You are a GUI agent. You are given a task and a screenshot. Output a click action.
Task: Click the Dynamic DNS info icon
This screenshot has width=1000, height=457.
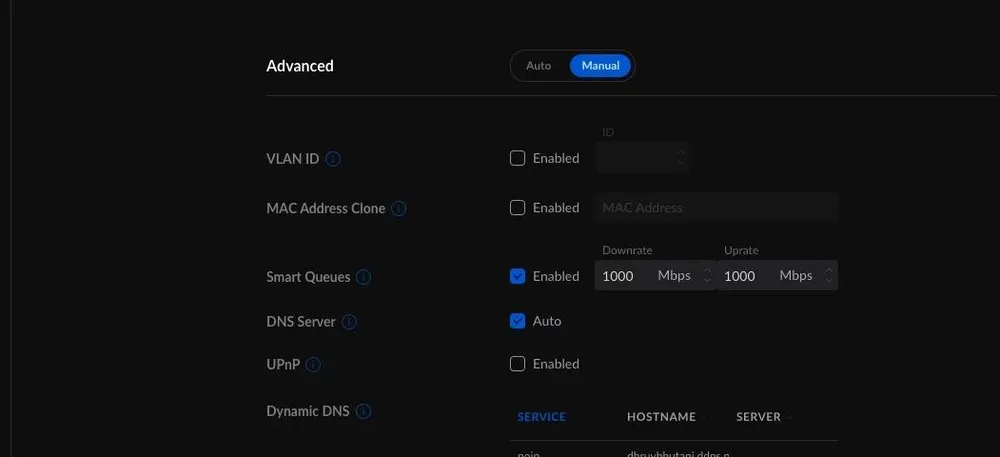click(x=364, y=411)
